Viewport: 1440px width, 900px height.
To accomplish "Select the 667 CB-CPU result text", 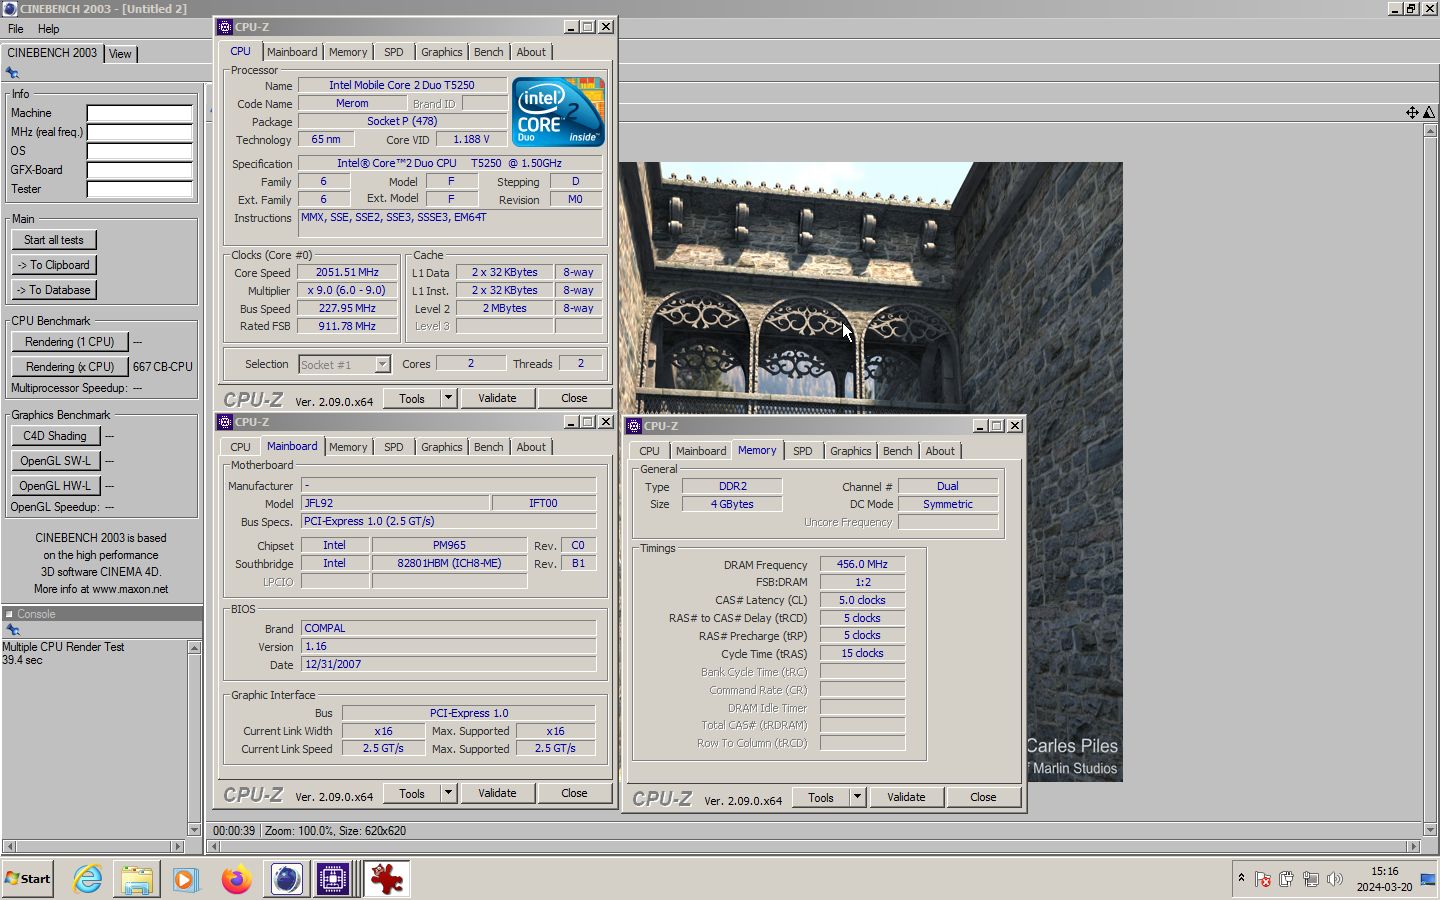I will [x=163, y=367].
